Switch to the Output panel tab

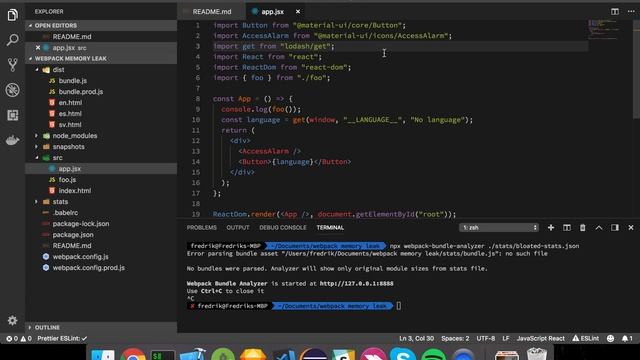pos(238,228)
